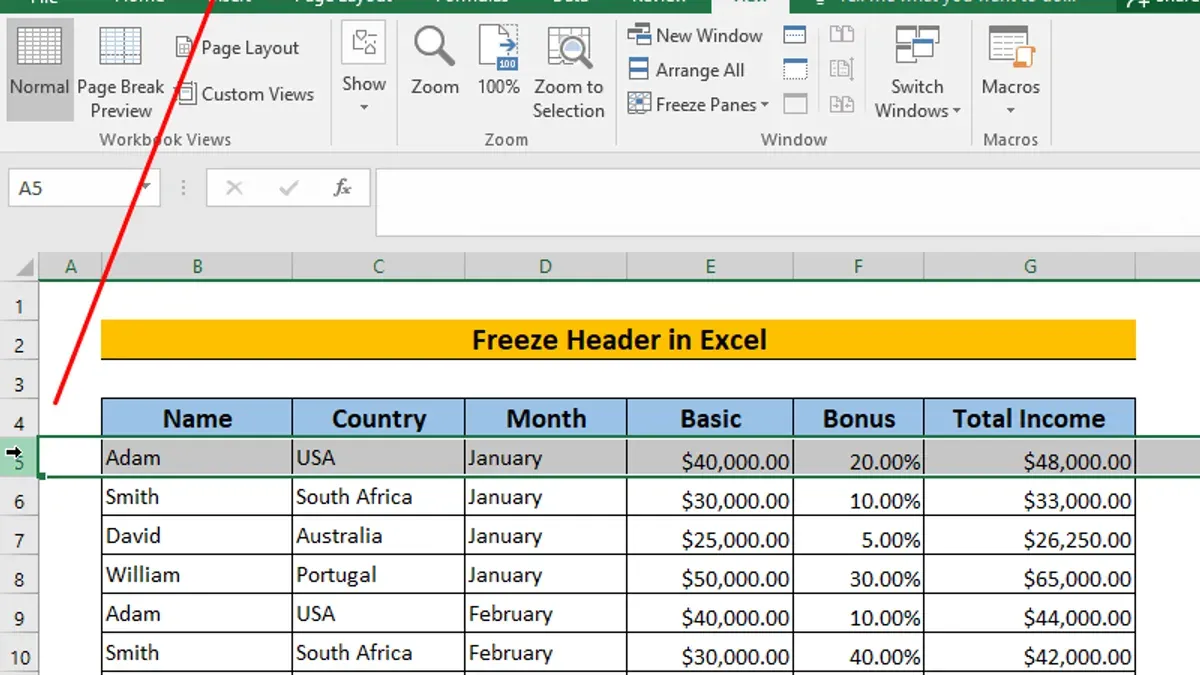Set zoom to 100%

point(498,62)
